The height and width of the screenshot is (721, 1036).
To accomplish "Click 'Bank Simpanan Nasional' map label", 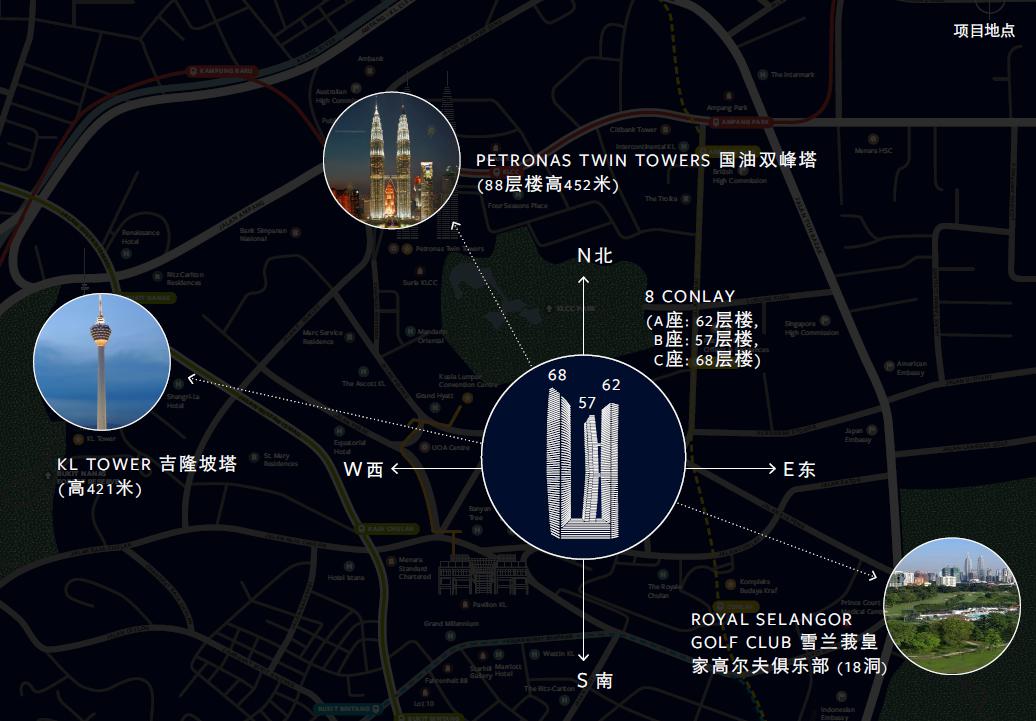I will tap(263, 235).
